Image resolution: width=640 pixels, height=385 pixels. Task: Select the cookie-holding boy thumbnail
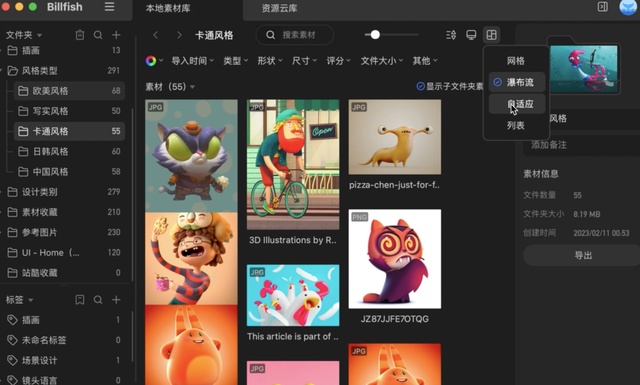[x=191, y=258]
